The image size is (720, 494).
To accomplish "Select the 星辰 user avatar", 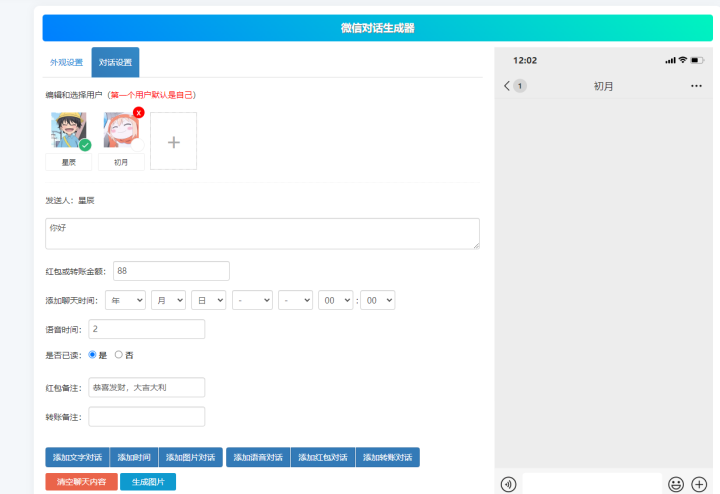I will coord(68,131).
